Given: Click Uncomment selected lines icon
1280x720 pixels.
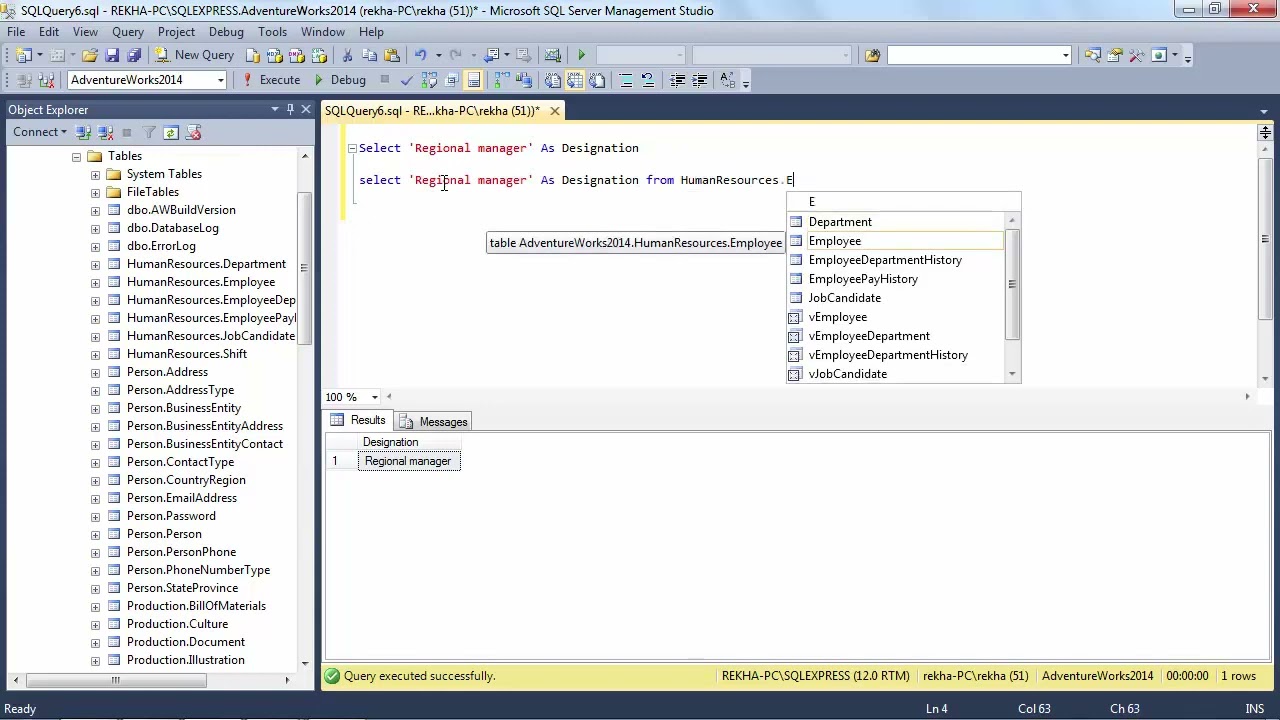Looking at the screenshot, I should [648, 80].
